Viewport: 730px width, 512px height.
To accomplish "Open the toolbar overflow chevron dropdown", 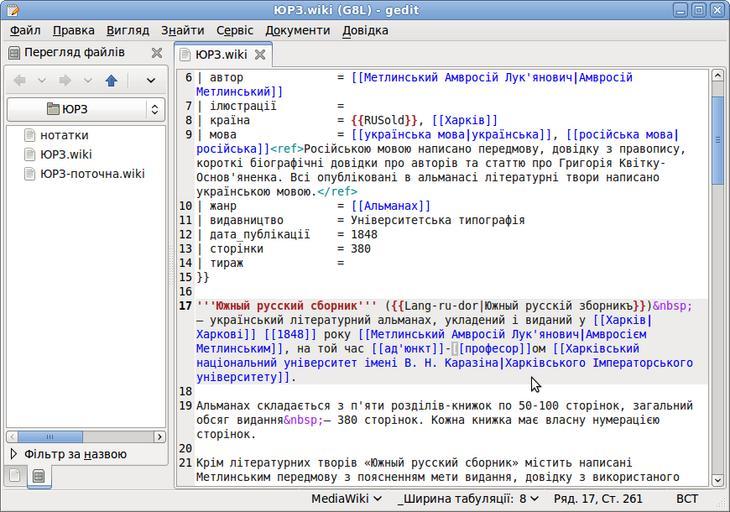I will (151, 81).
